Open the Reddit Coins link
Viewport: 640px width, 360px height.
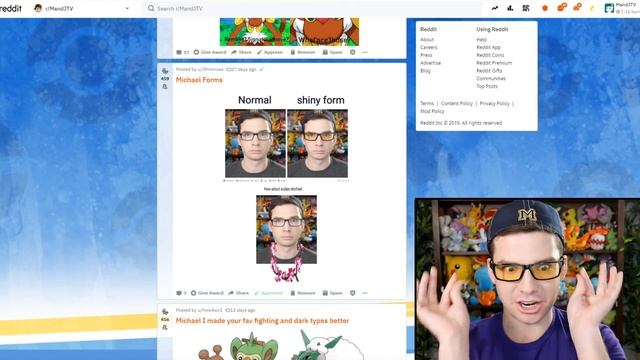(490, 55)
